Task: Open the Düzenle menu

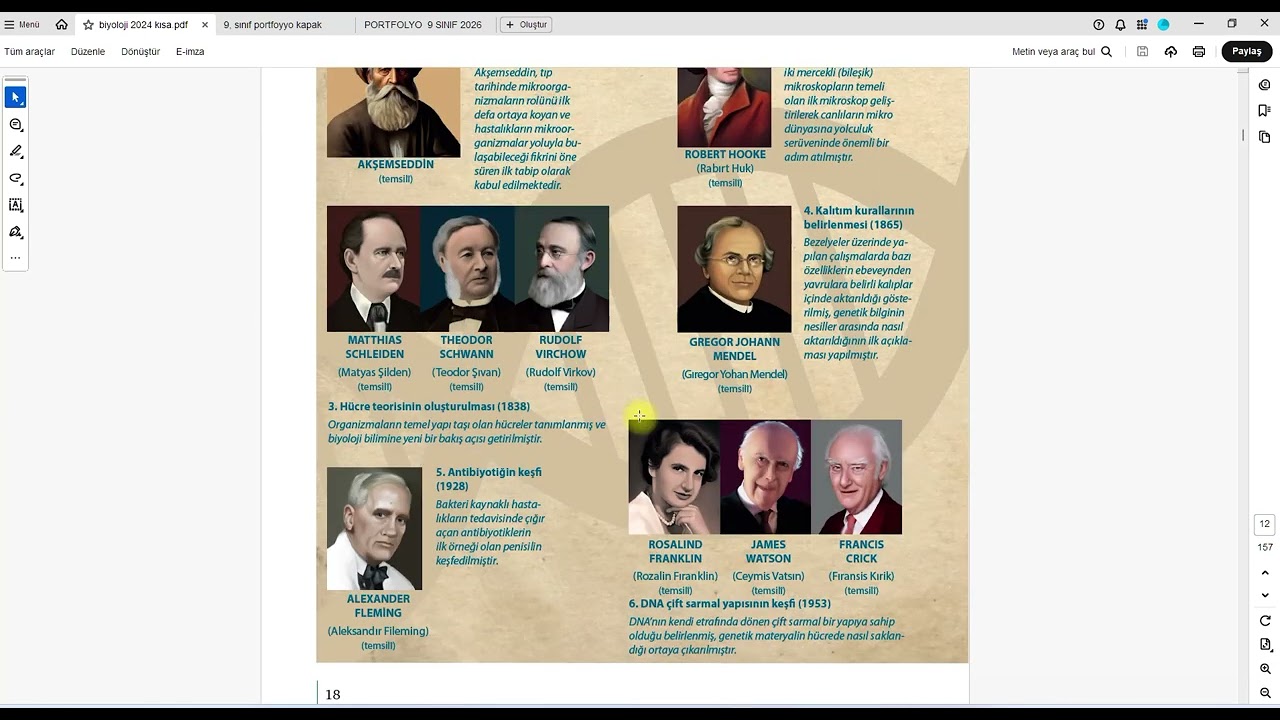Action: 88,51
